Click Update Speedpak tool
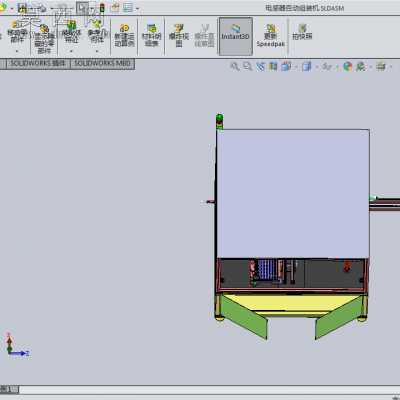This screenshot has width=400, height=400. pos(270,36)
